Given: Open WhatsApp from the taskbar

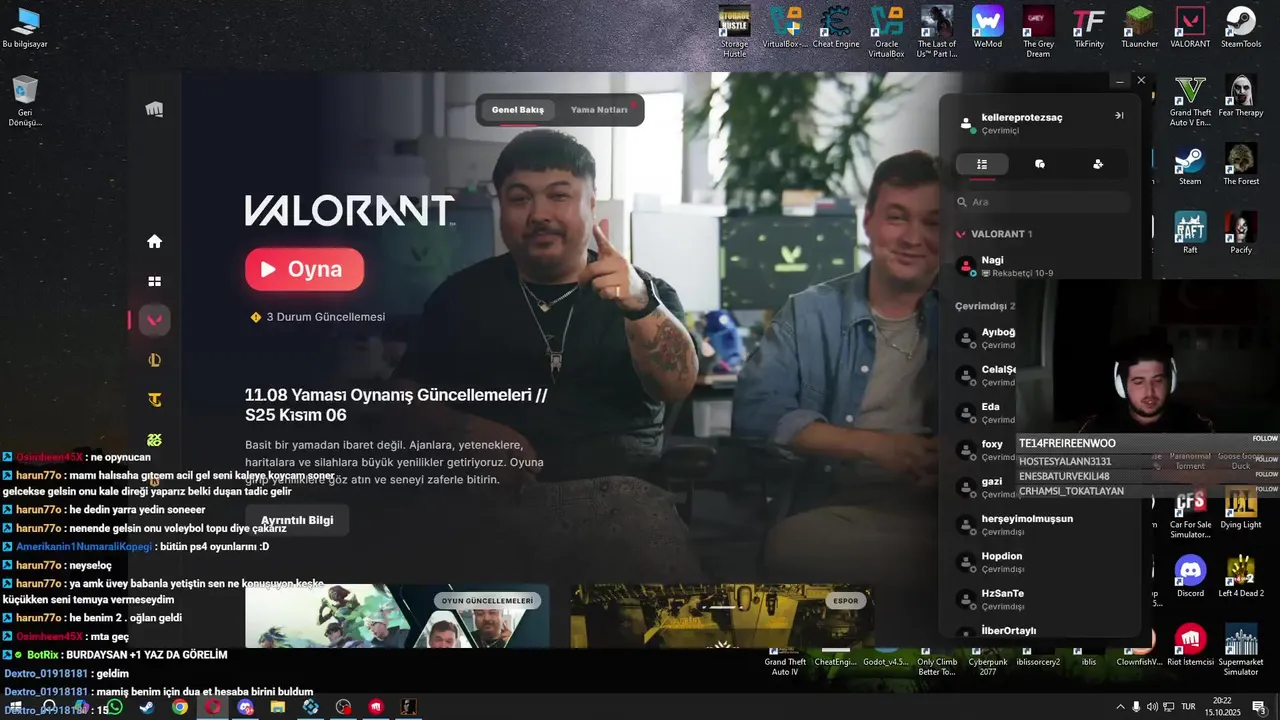Looking at the screenshot, I should point(115,707).
